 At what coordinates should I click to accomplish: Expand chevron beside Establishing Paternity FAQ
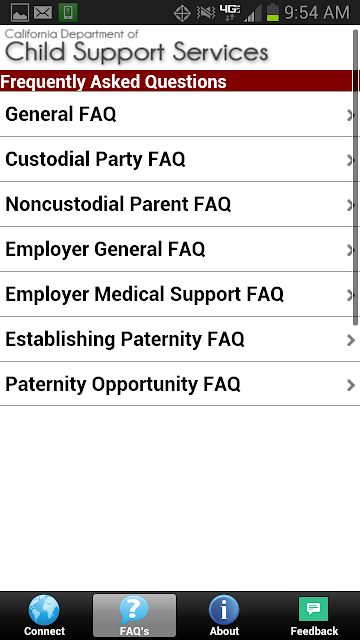(351, 340)
